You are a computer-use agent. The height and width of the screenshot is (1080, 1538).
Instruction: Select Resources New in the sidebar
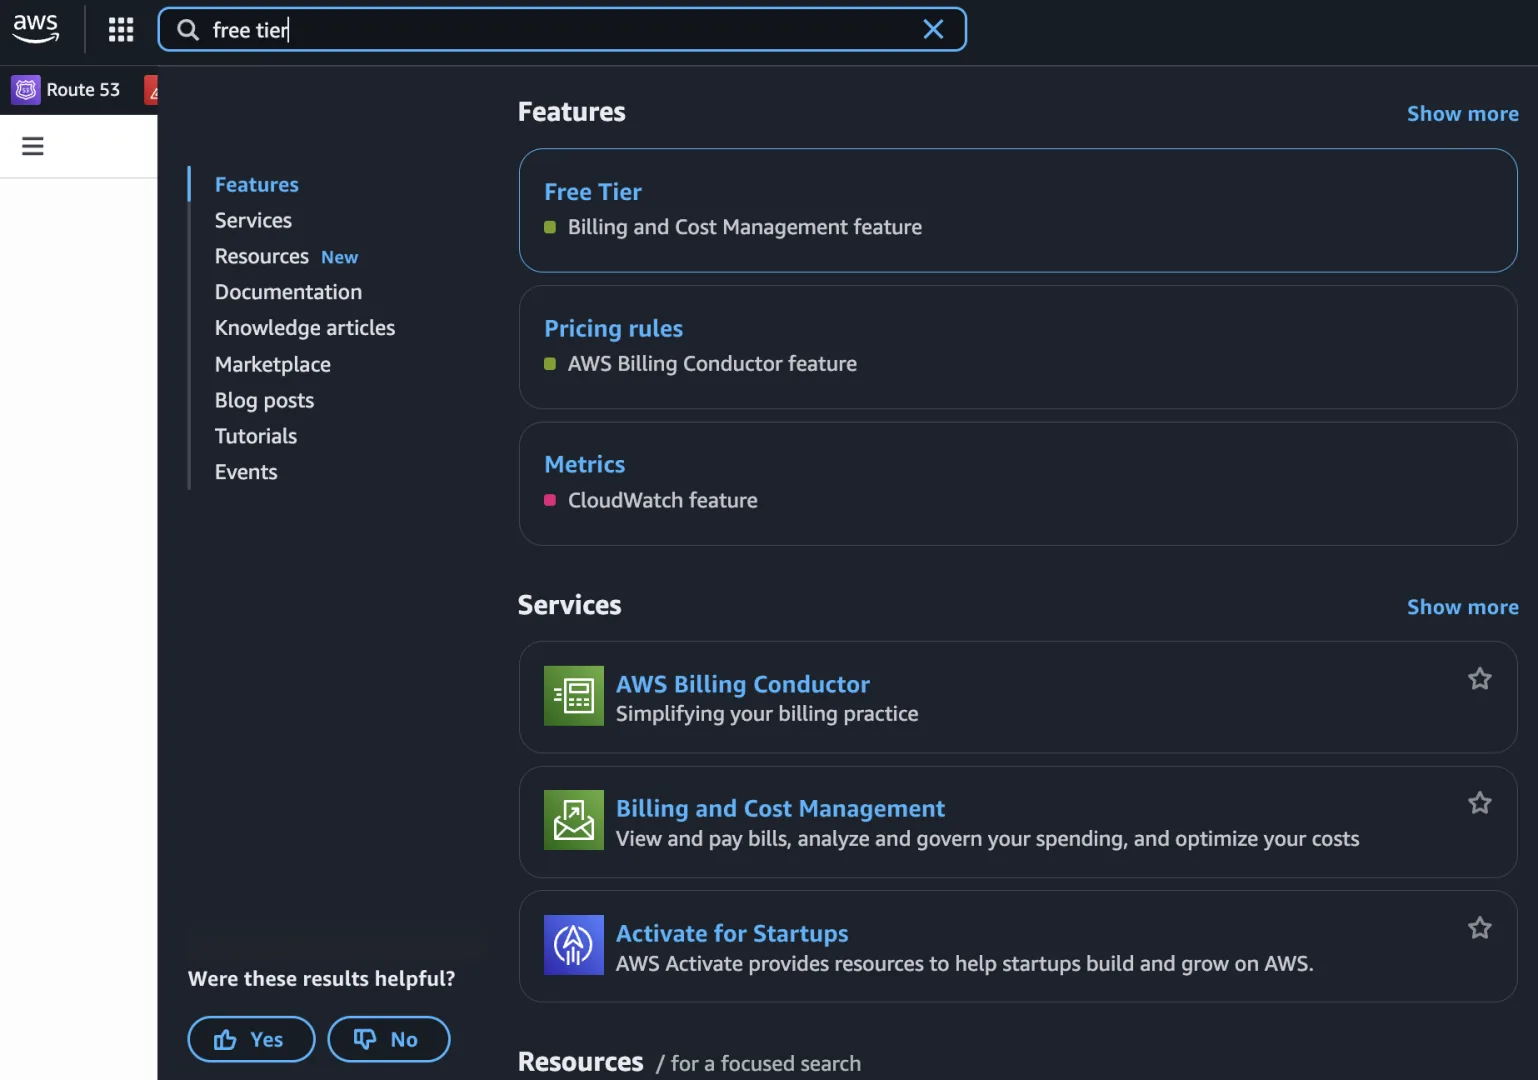click(x=286, y=257)
